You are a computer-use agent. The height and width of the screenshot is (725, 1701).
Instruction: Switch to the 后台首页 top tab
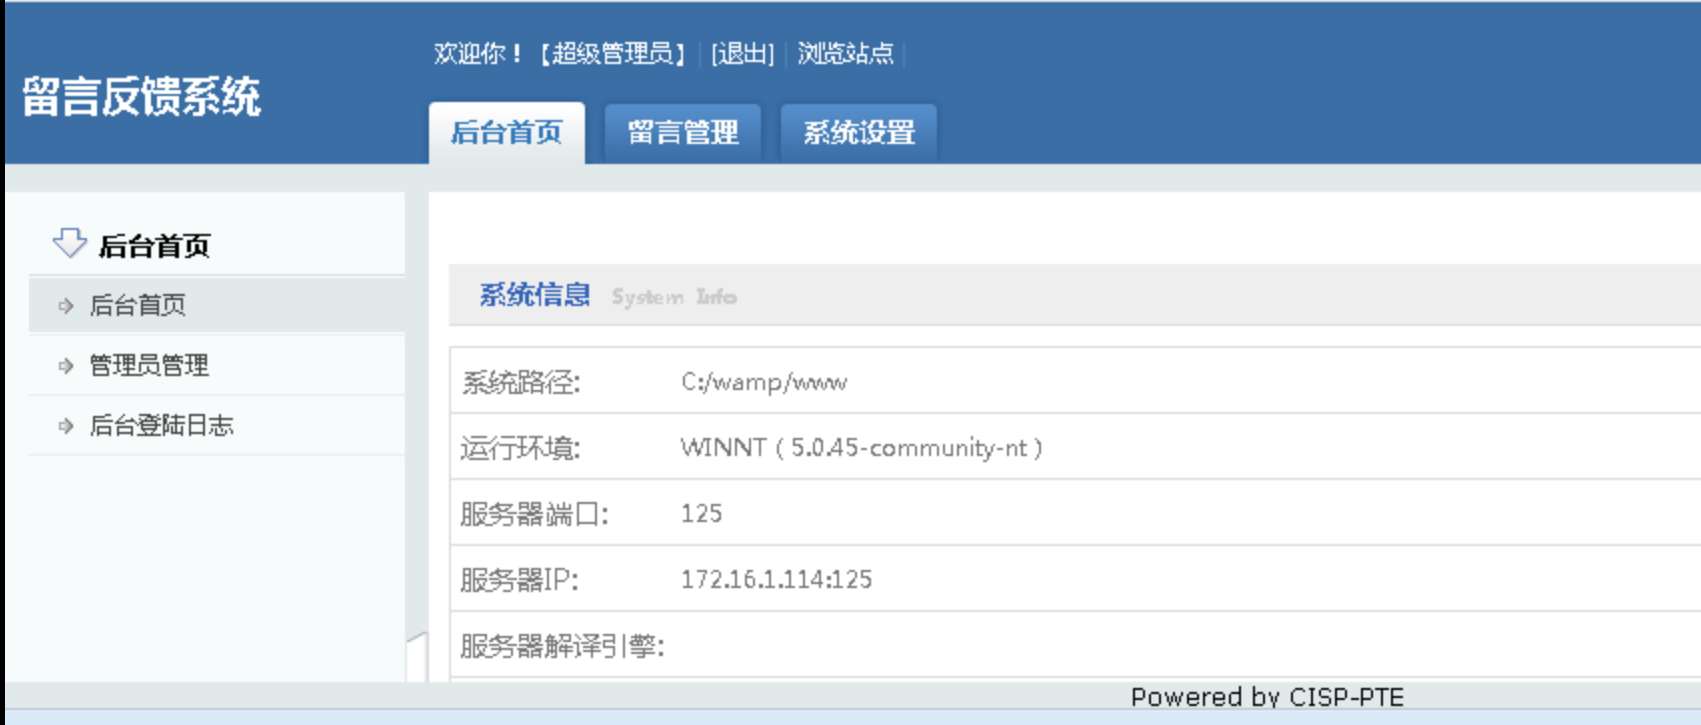[x=506, y=133]
